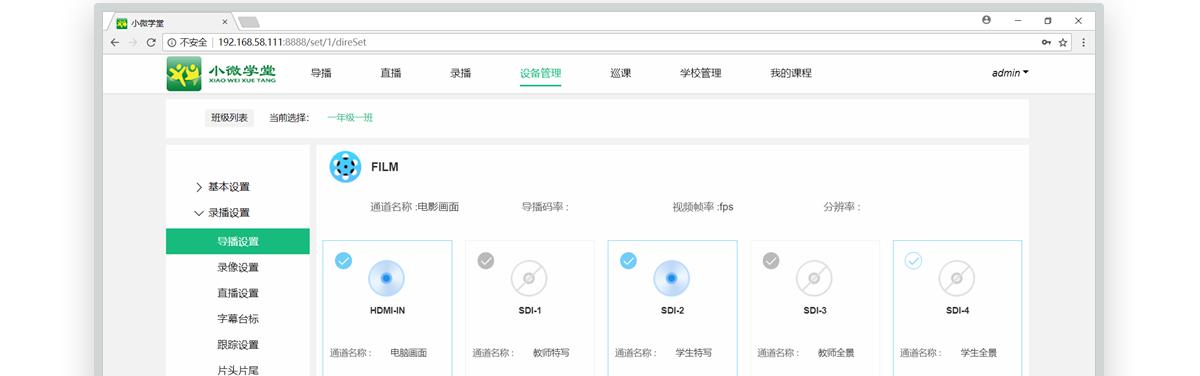1200x376 pixels.
Task: Uncheck the HDMI-IN channel checkmark
Action: [343, 261]
